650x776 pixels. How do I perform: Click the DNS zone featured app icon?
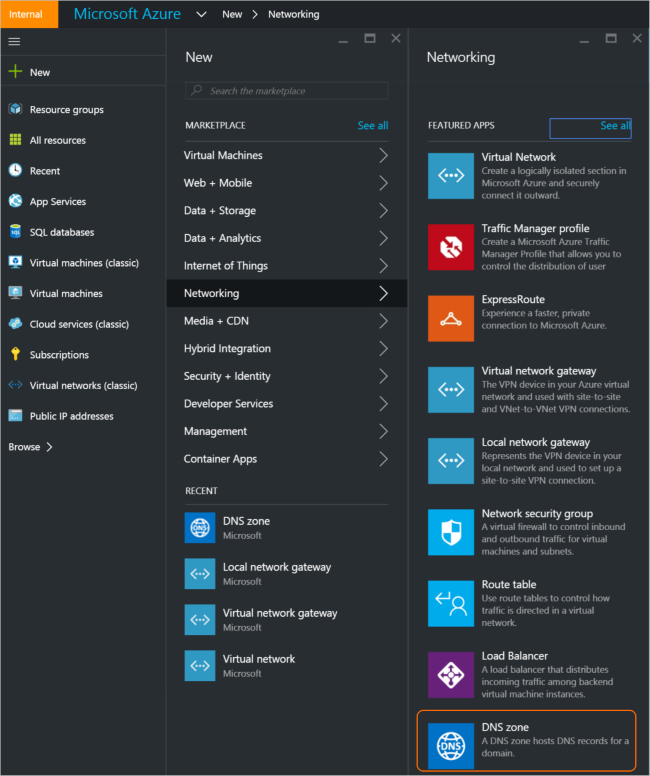451,745
